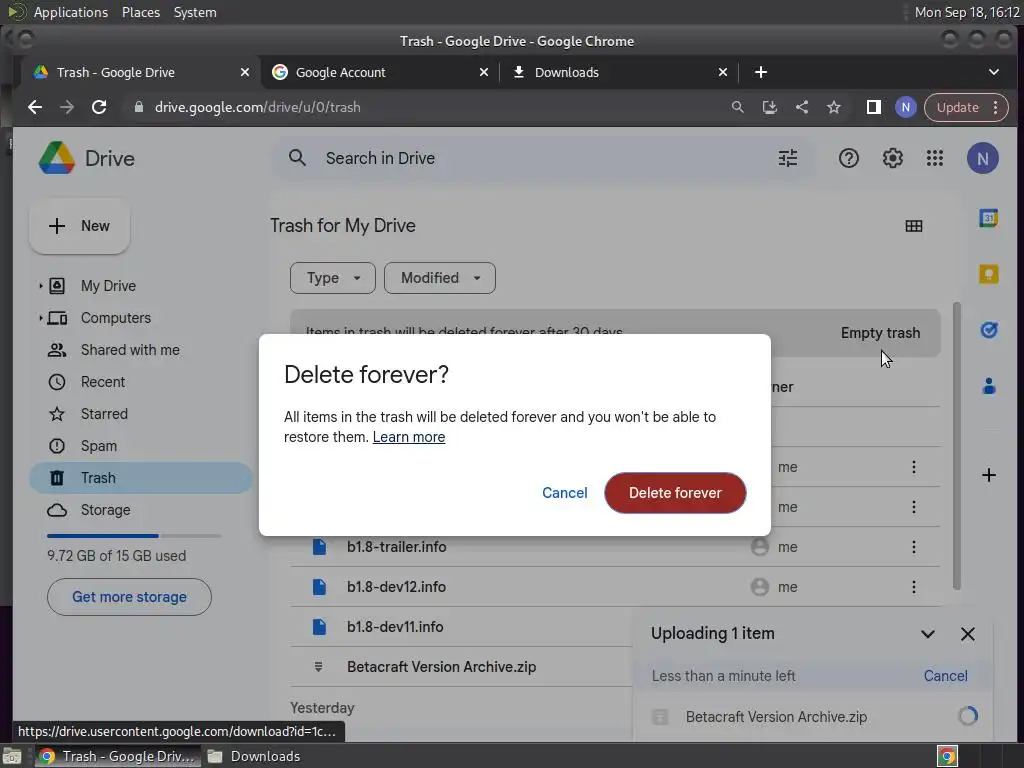Viewport: 1024px width, 768px height.
Task: Switch to the Google Account tab
Action: (x=379, y=72)
